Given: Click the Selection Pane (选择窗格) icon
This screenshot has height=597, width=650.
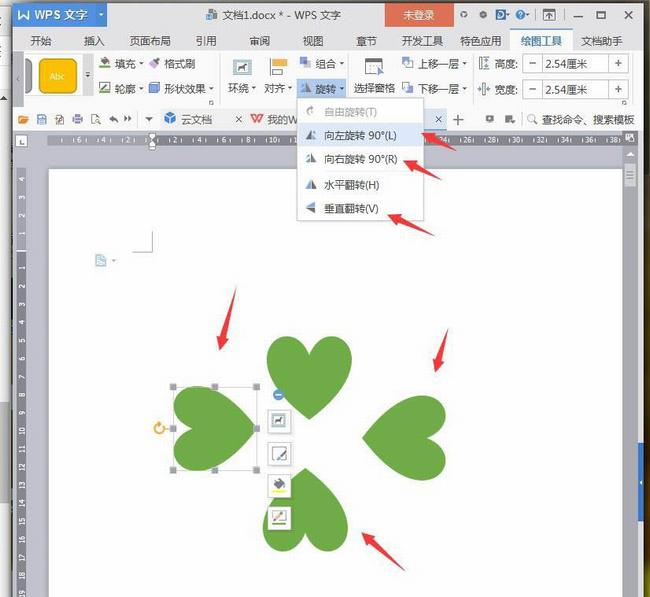Looking at the screenshot, I should (374, 66).
